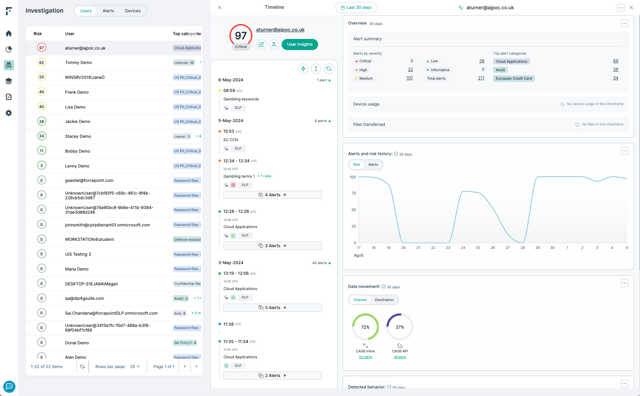
Task: Open the document reports icon in the sidebar
Action: pyautogui.click(x=9, y=97)
